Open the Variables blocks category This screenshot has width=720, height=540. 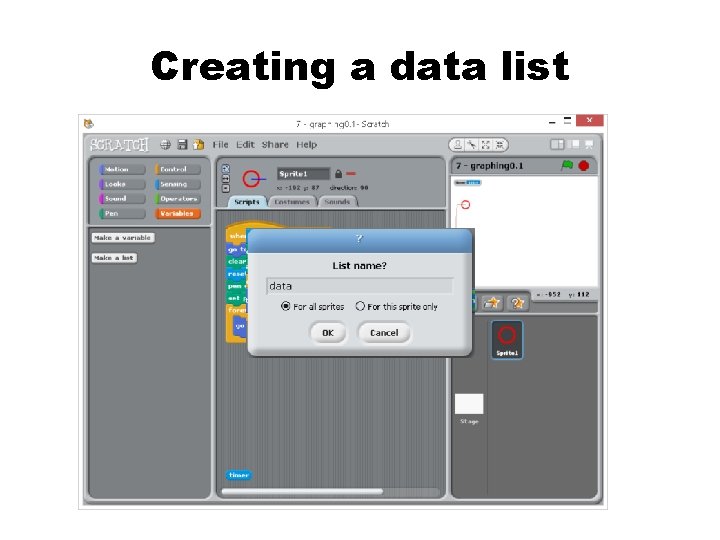tap(178, 214)
